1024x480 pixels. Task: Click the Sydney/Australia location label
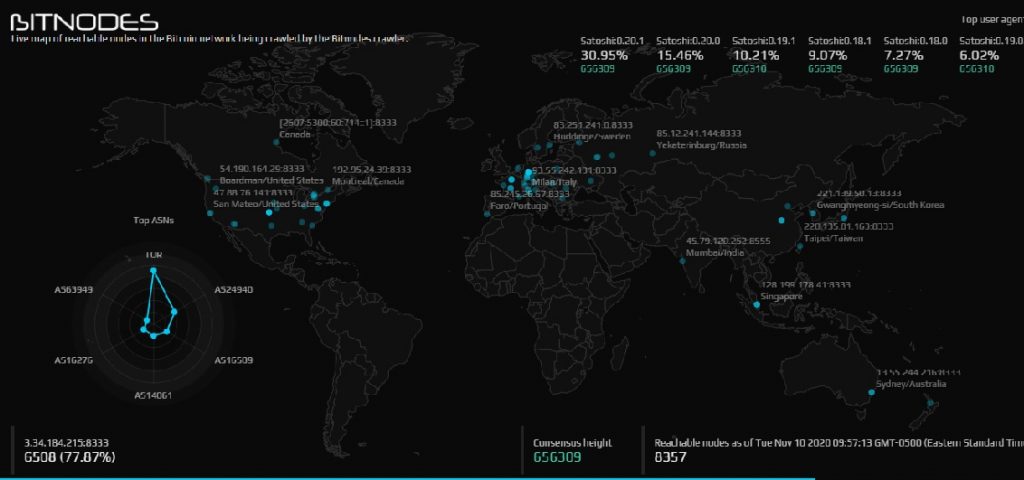click(910, 384)
